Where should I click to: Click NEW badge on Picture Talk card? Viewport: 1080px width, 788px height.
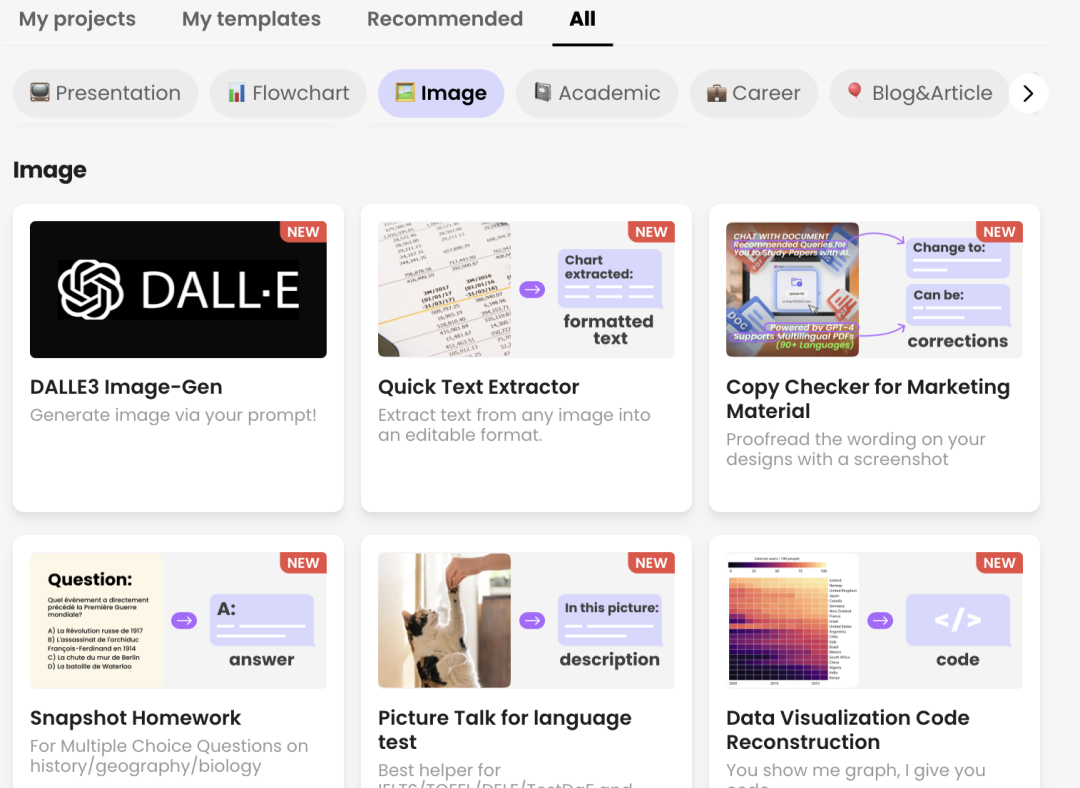coord(651,563)
